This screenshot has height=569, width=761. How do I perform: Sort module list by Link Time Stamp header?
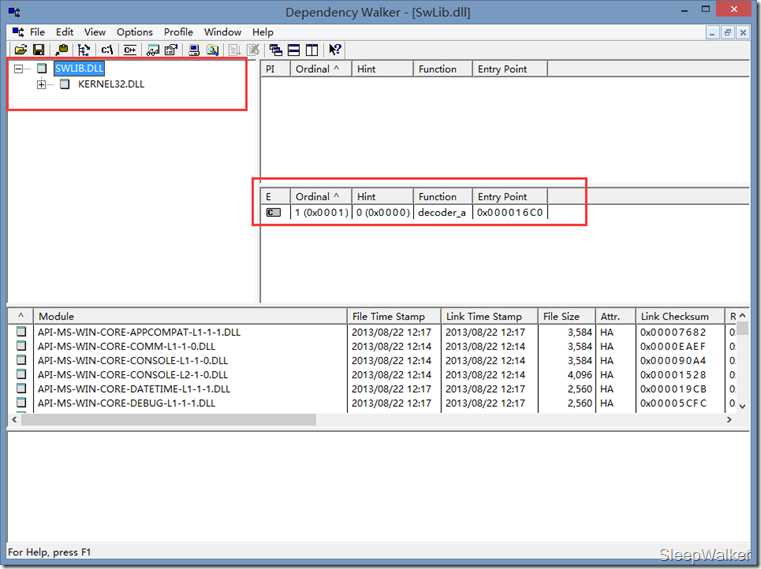pos(489,316)
